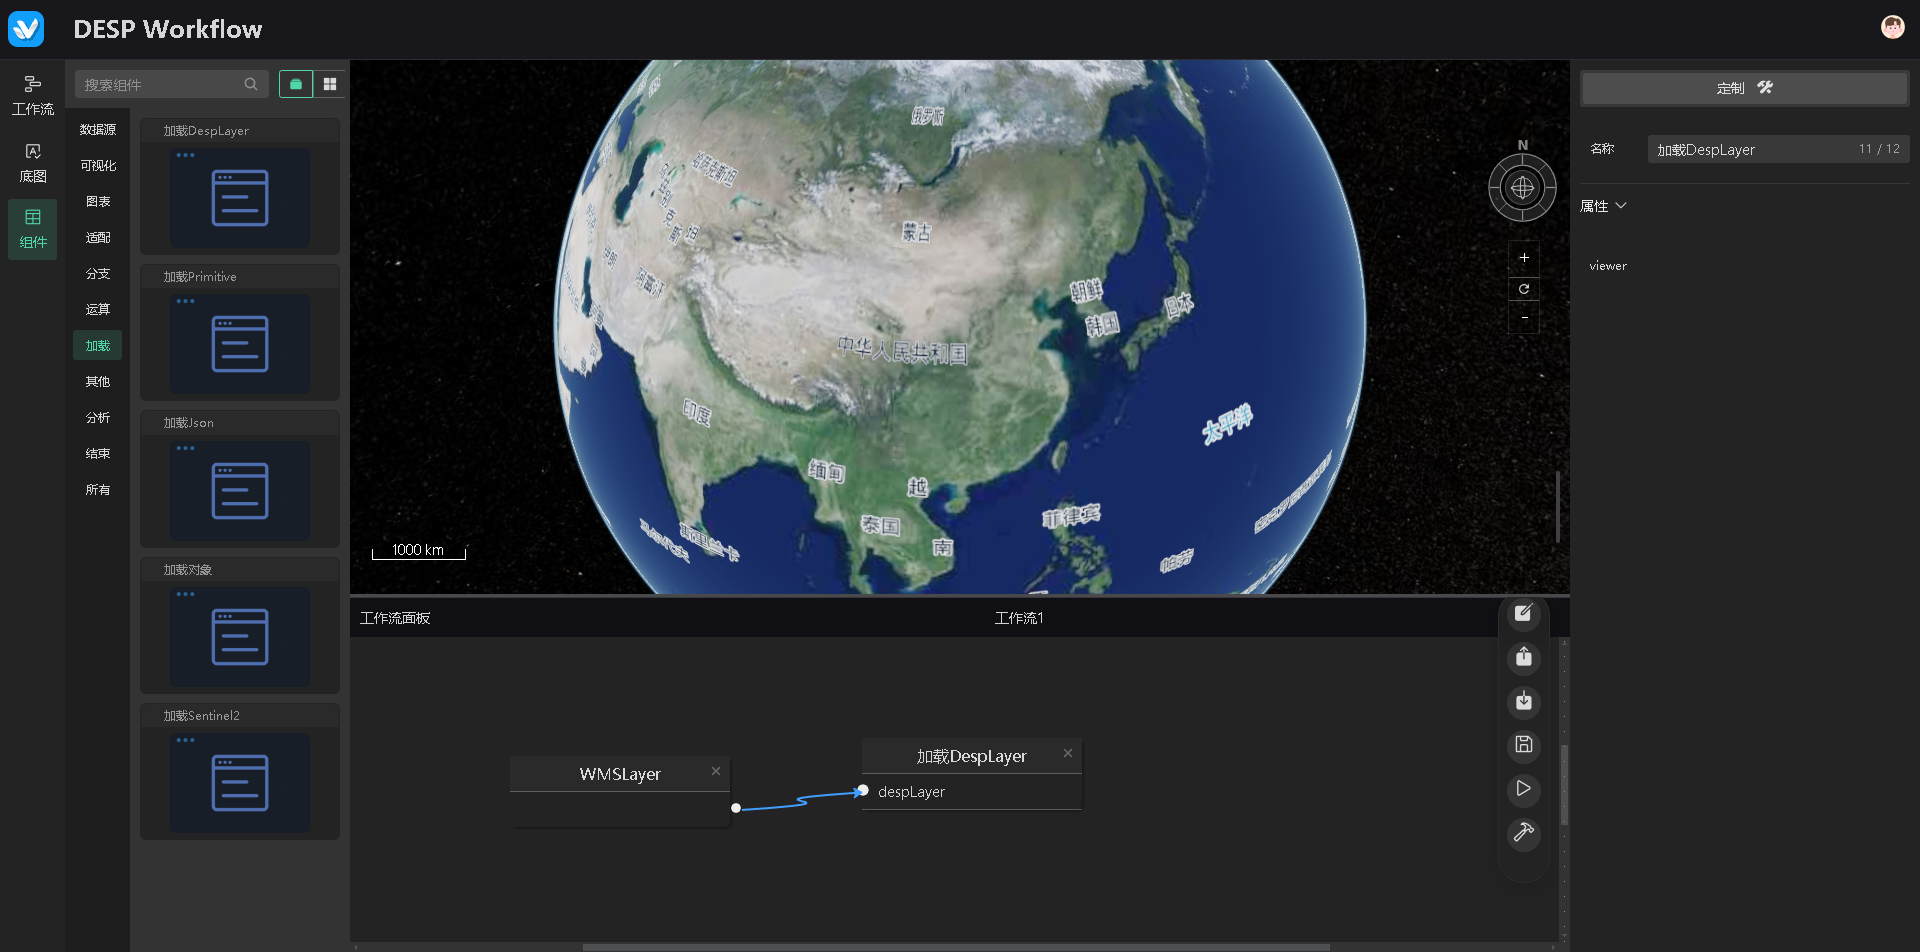Click the edit workflow pencil icon

[x=1523, y=613]
